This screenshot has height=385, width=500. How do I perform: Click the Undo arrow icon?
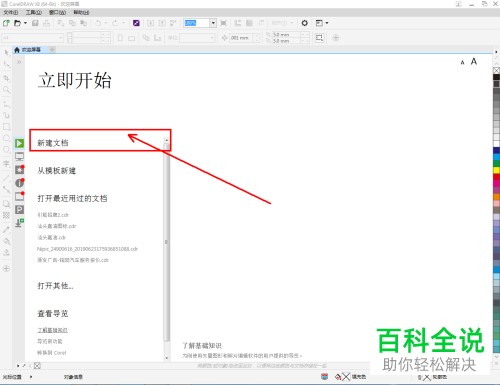98,23
